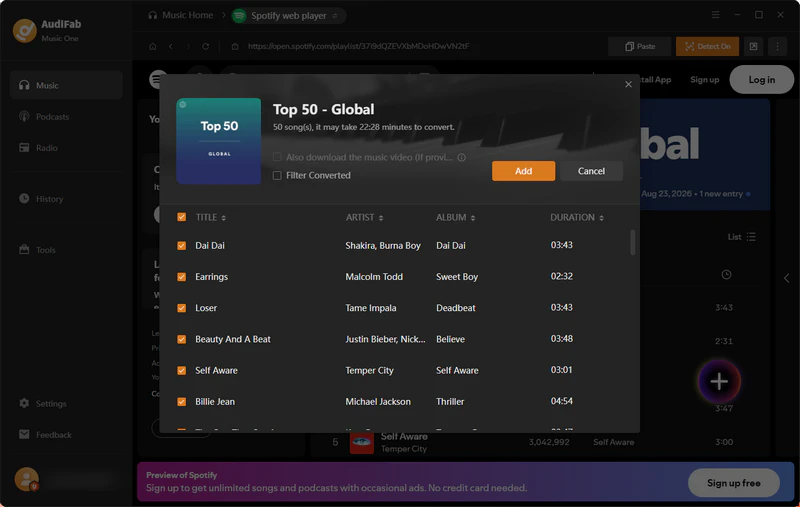The height and width of the screenshot is (507, 800).
Task: Click the Log in button
Action: click(x=761, y=80)
